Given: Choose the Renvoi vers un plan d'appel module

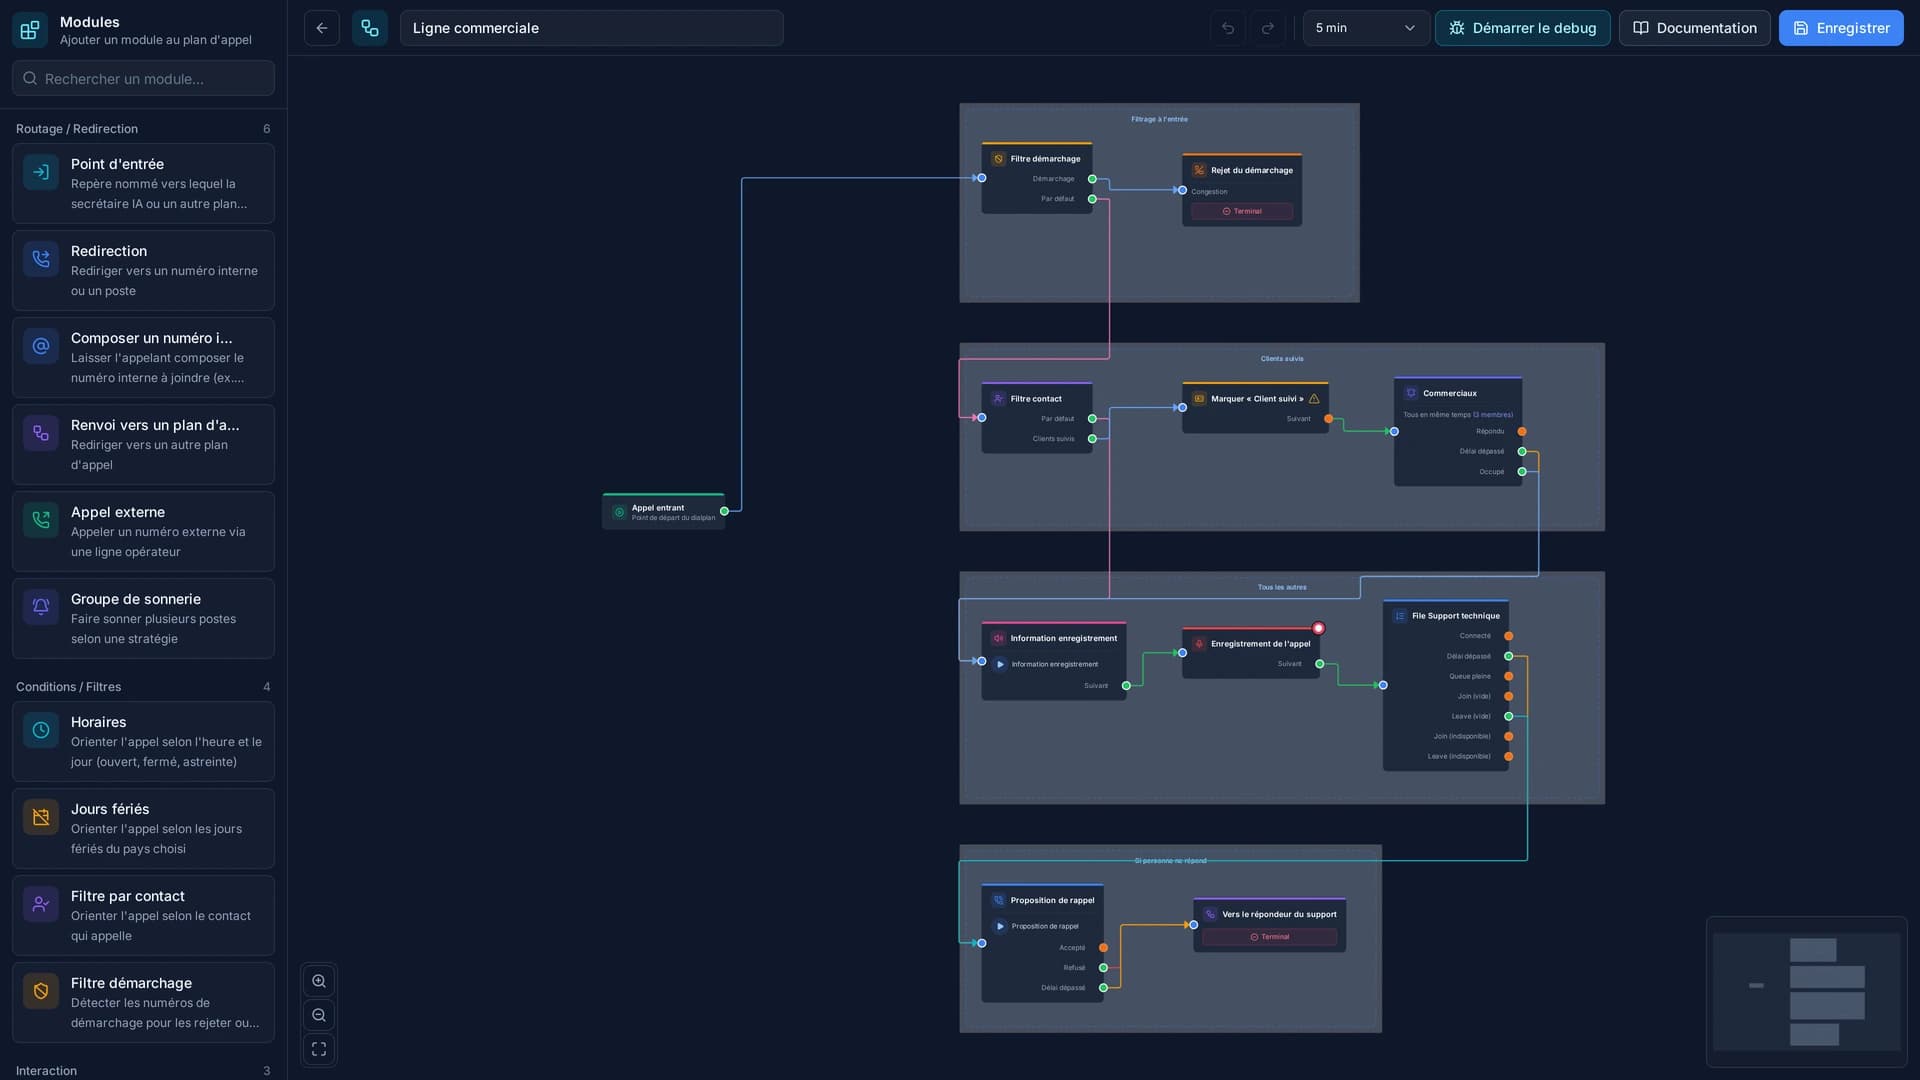Looking at the screenshot, I should click(143, 445).
